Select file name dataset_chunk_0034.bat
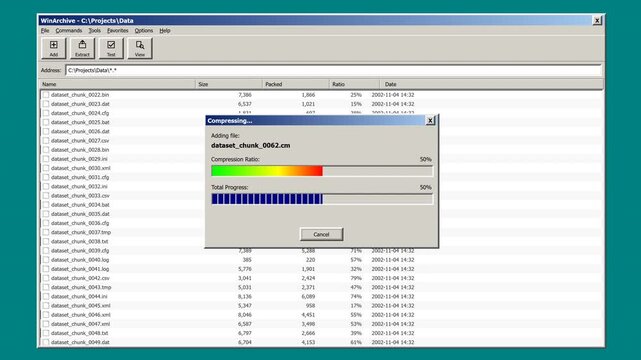 point(80,205)
